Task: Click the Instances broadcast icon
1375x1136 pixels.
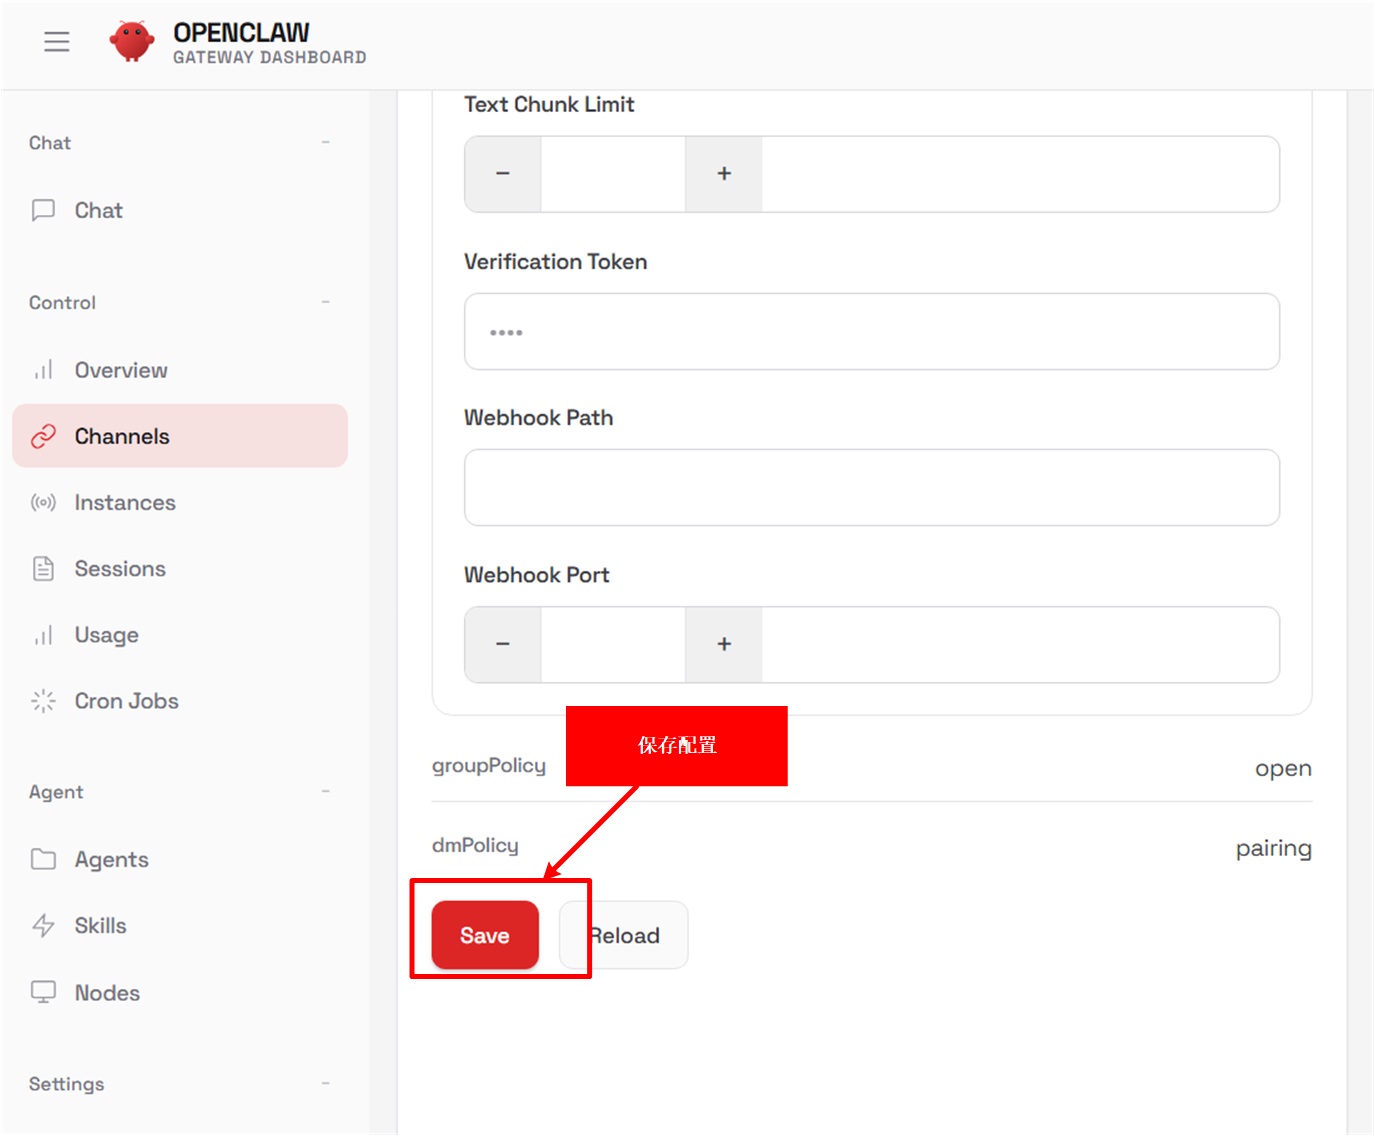Action: click(43, 502)
